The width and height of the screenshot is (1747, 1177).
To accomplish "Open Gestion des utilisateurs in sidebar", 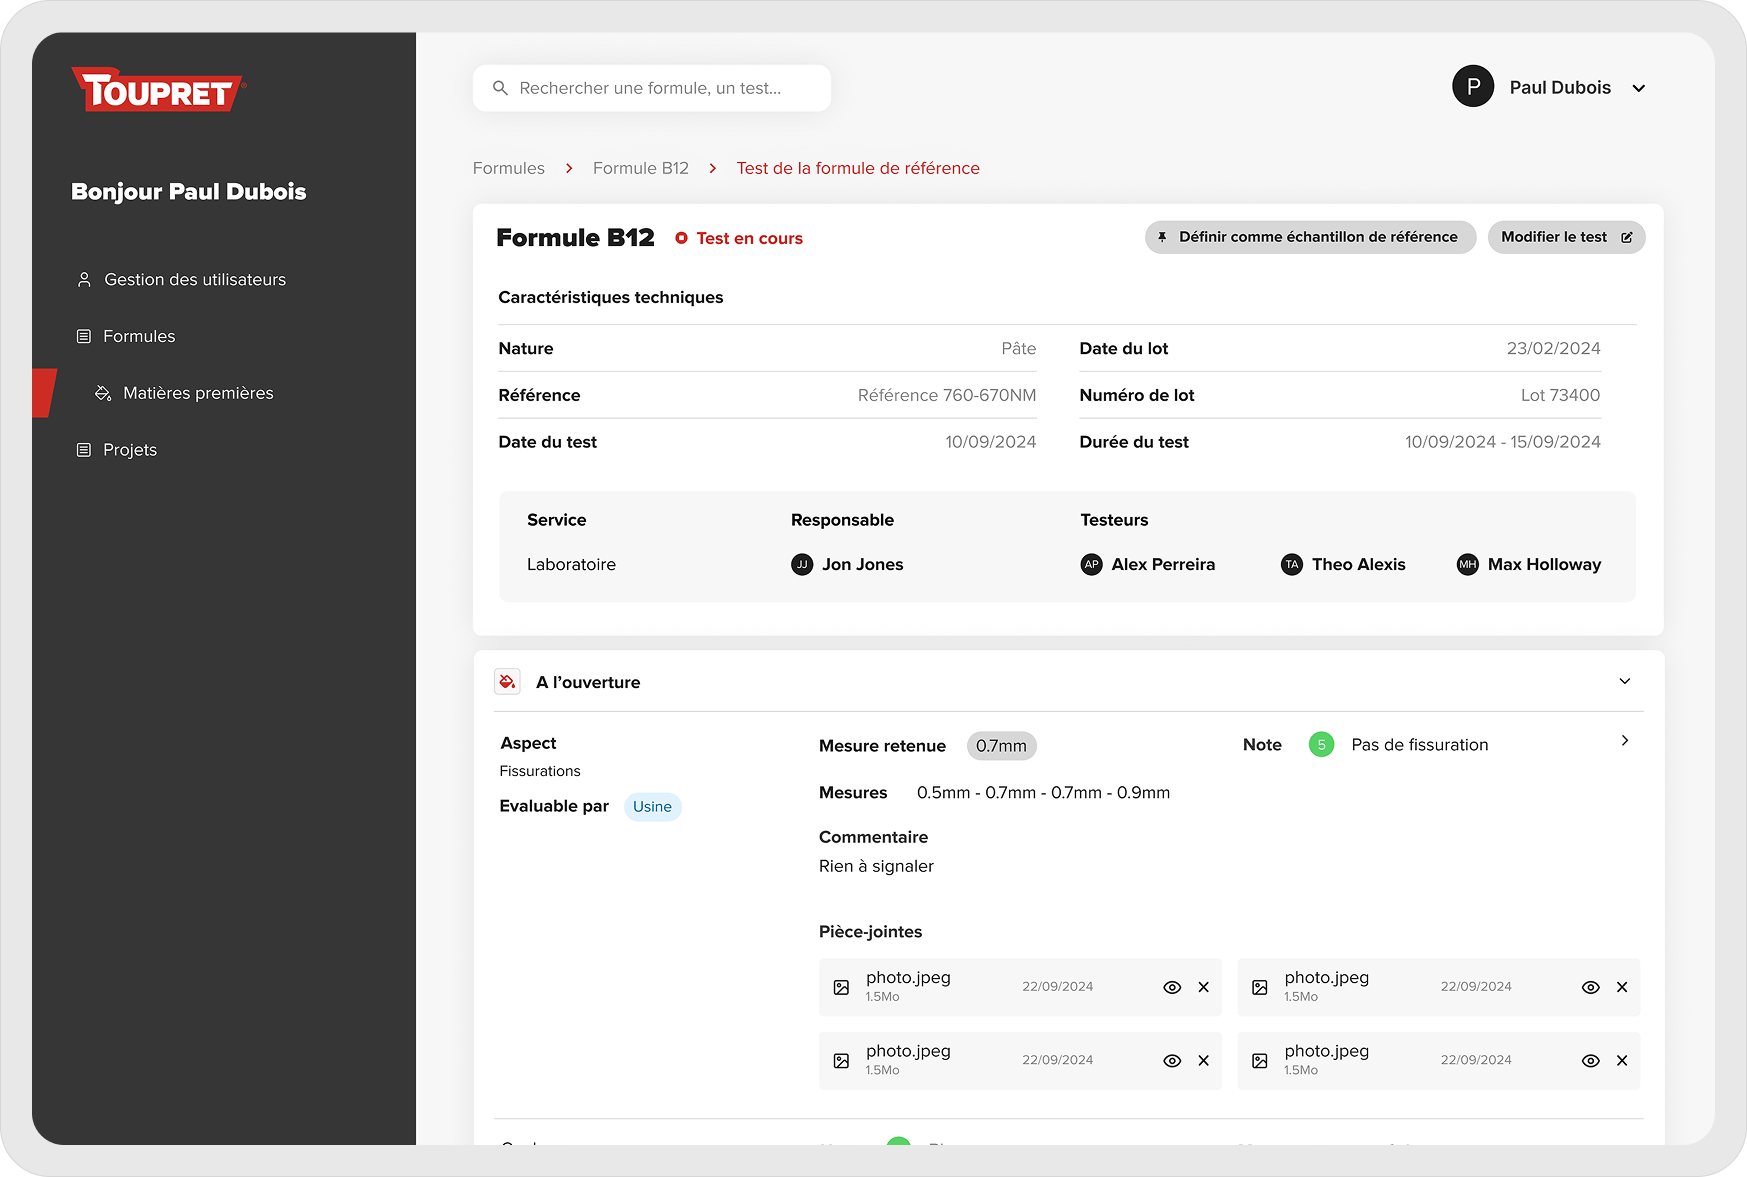I will click(194, 280).
